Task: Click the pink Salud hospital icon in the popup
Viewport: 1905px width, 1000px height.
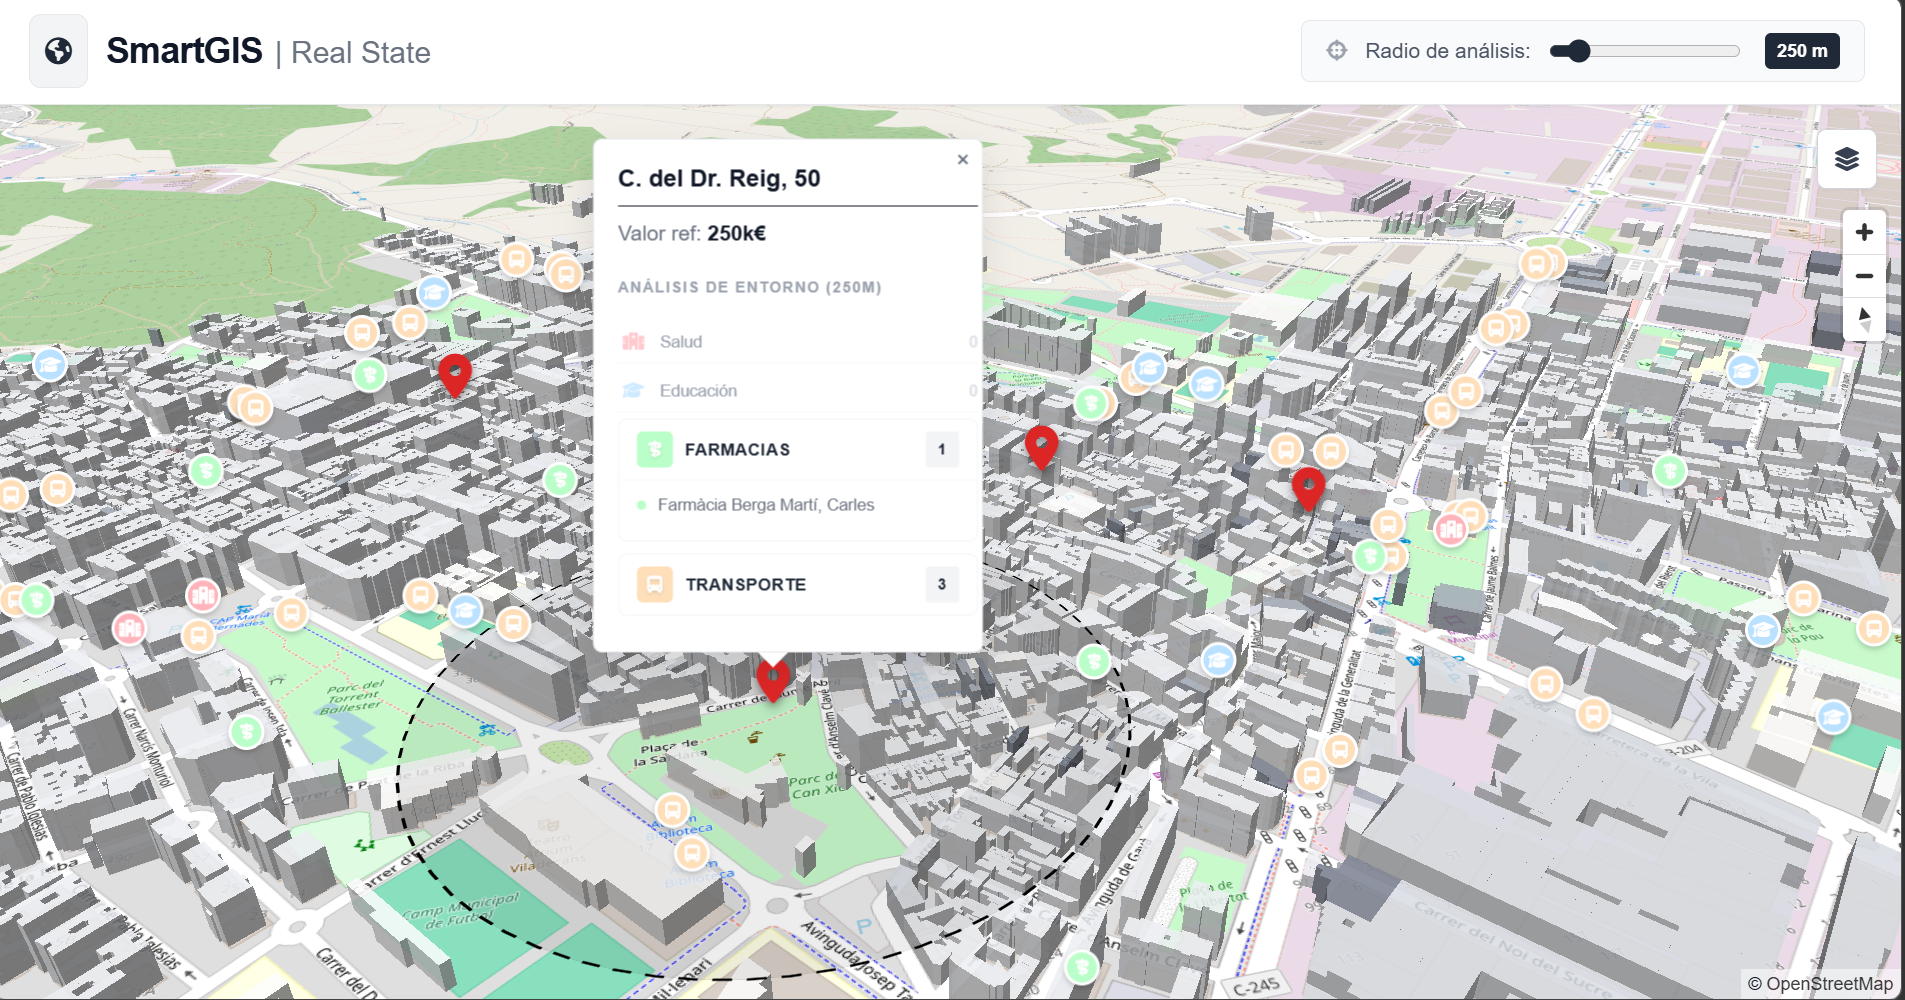Action: 632,341
